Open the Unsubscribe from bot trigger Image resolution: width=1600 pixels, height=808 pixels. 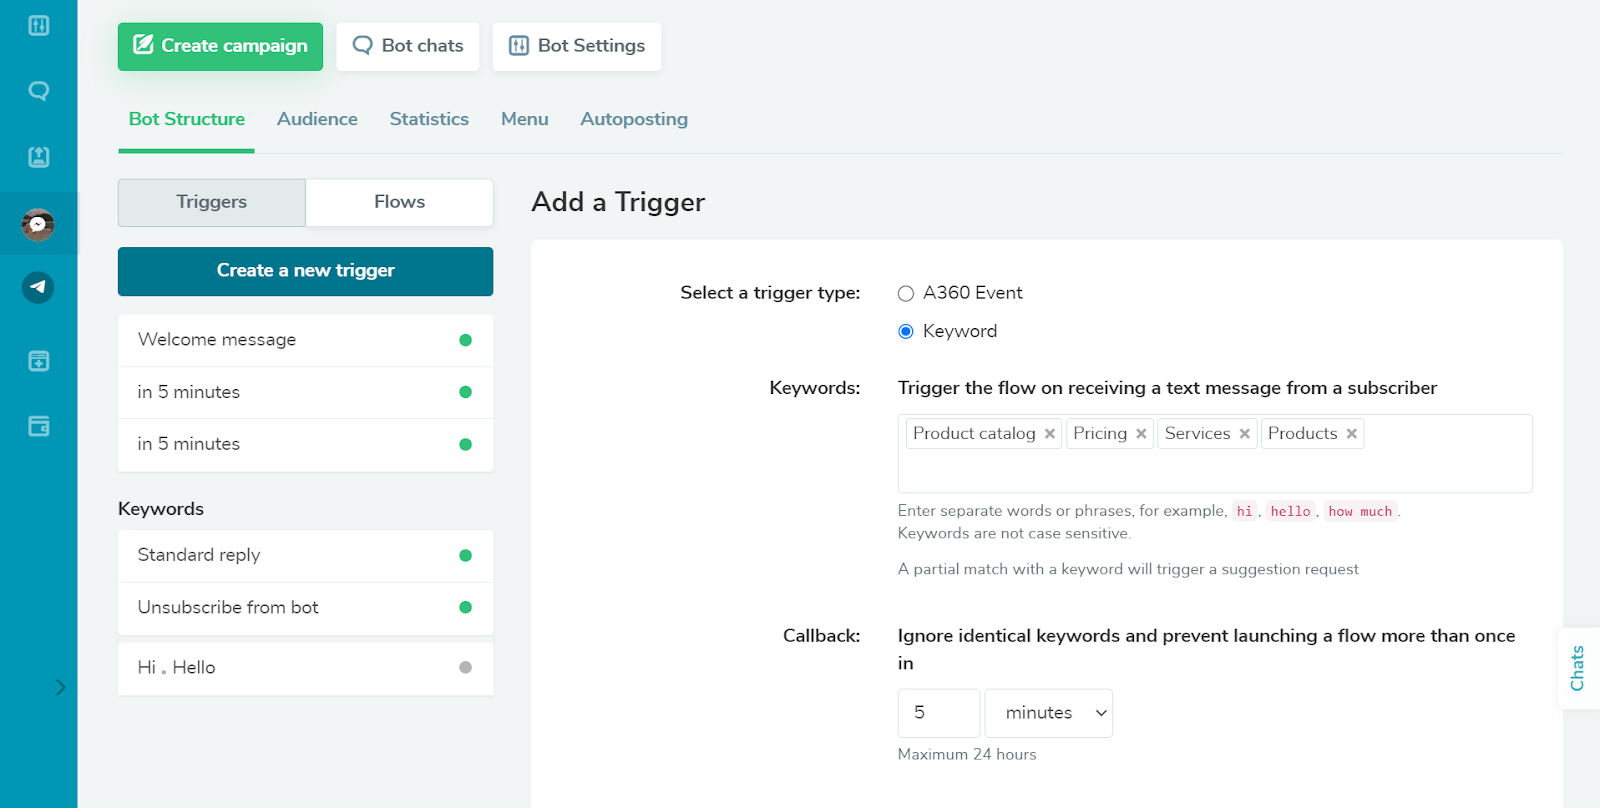click(228, 608)
